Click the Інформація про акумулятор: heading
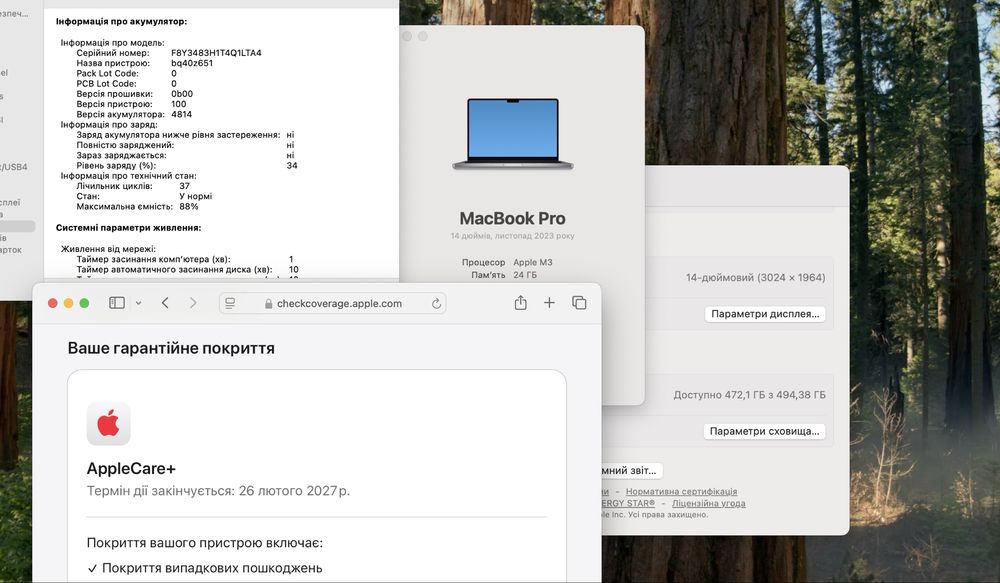The width and height of the screenshot is (1000, 583). click(121, 21)
